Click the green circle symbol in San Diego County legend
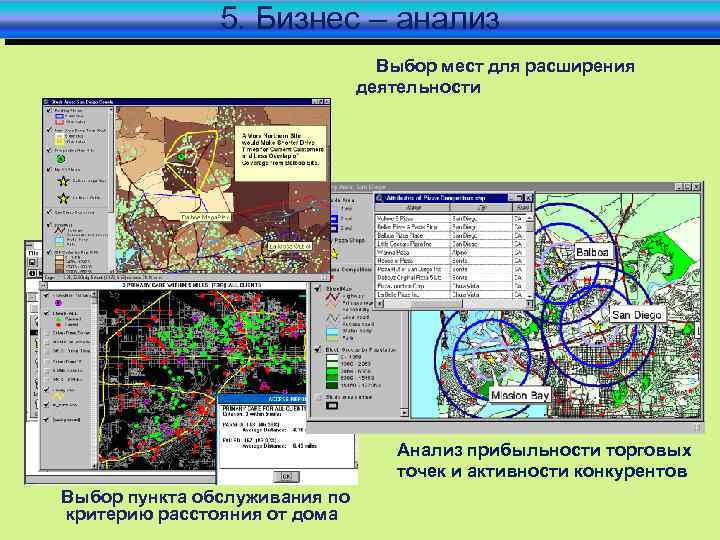Screen dimensions: 720x540 61,159
